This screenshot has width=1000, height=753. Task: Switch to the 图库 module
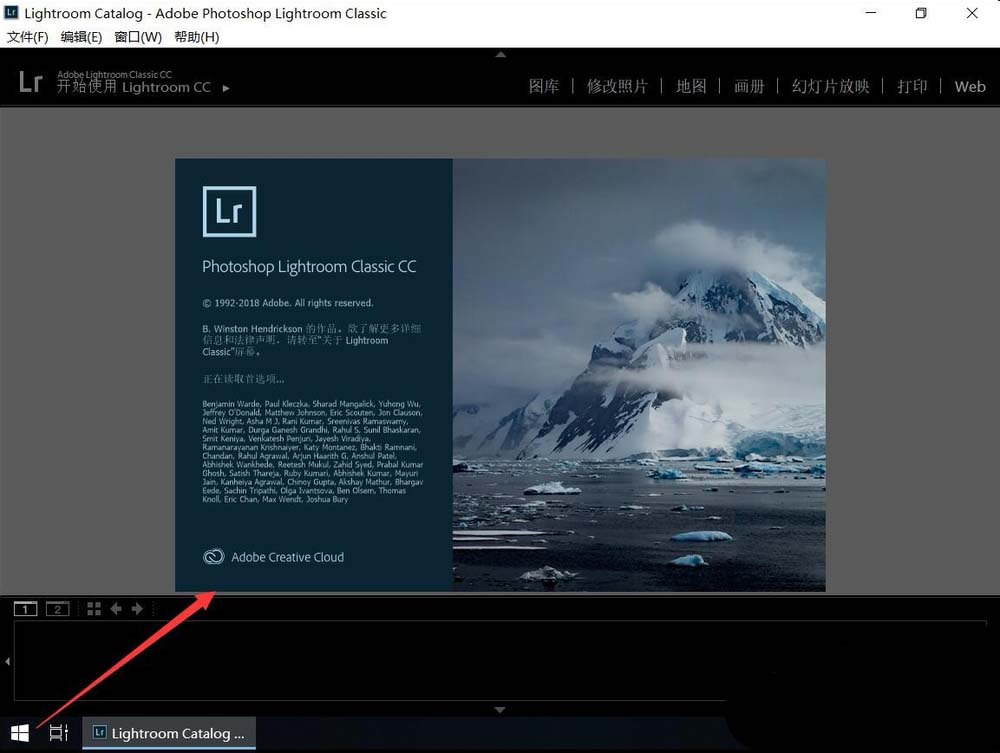tap(543, 86)
